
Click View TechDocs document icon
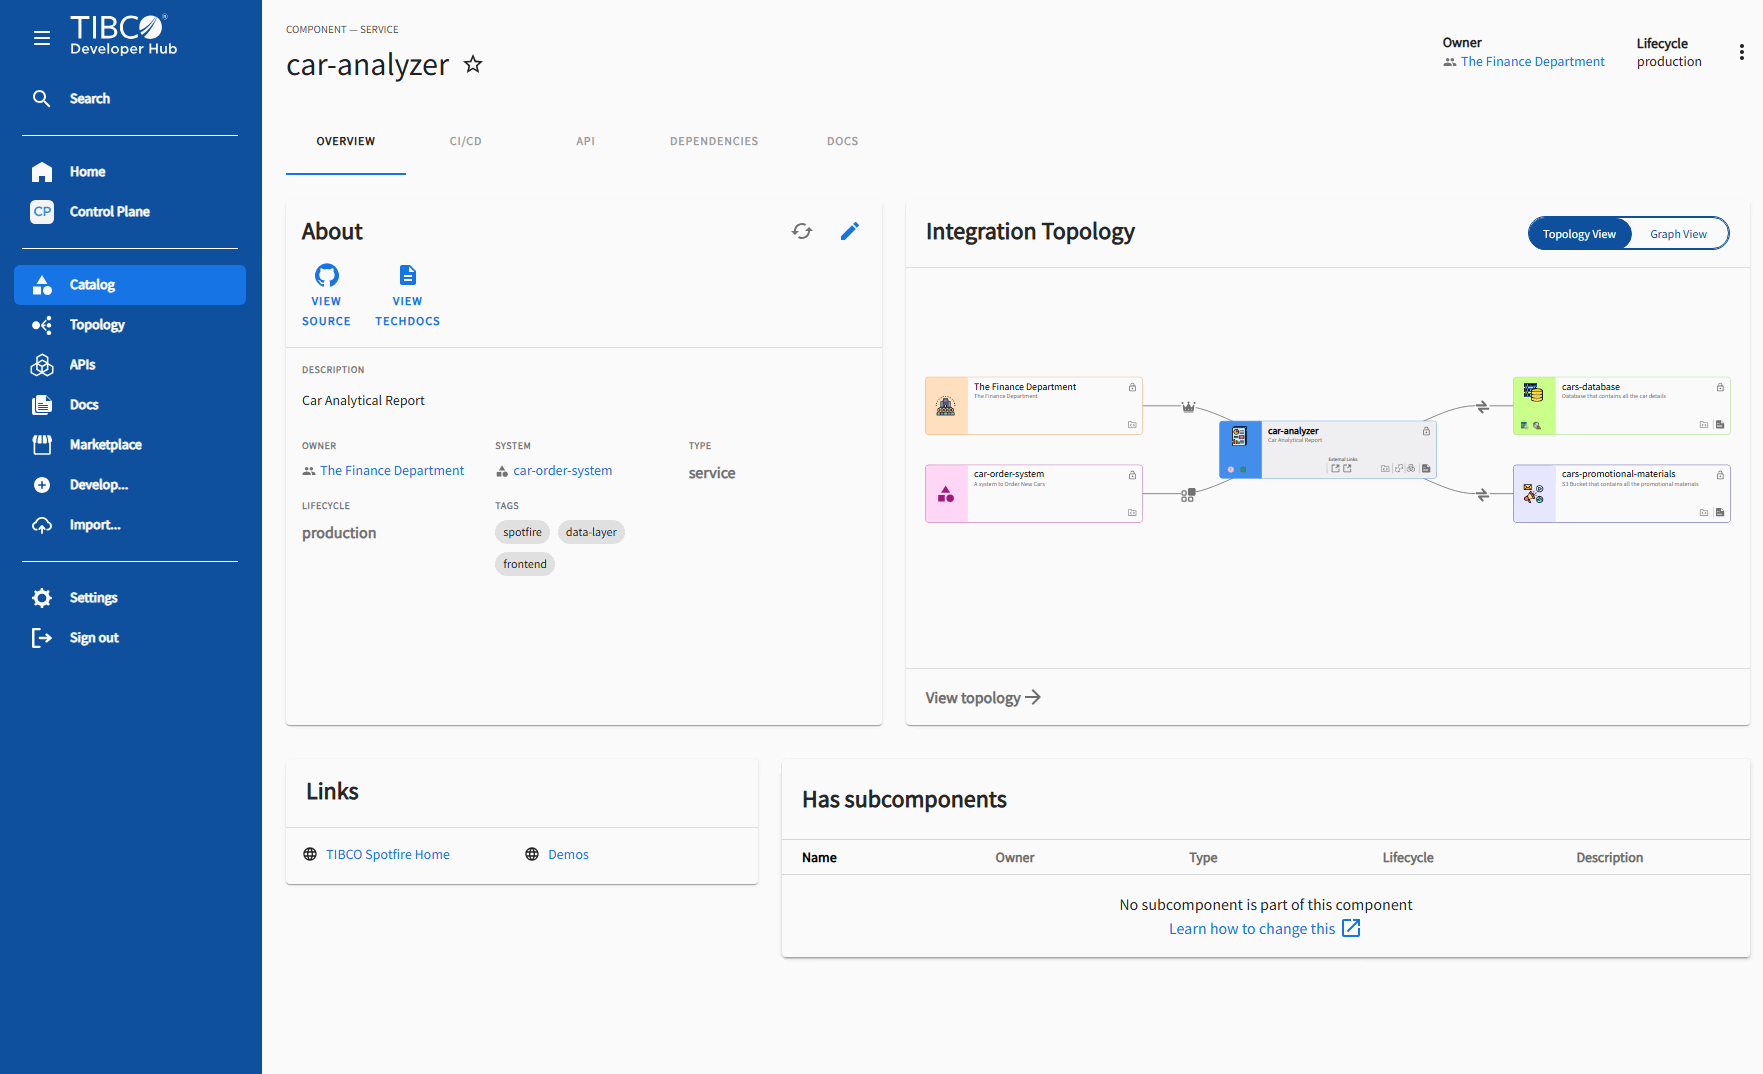tap(408, 275)
